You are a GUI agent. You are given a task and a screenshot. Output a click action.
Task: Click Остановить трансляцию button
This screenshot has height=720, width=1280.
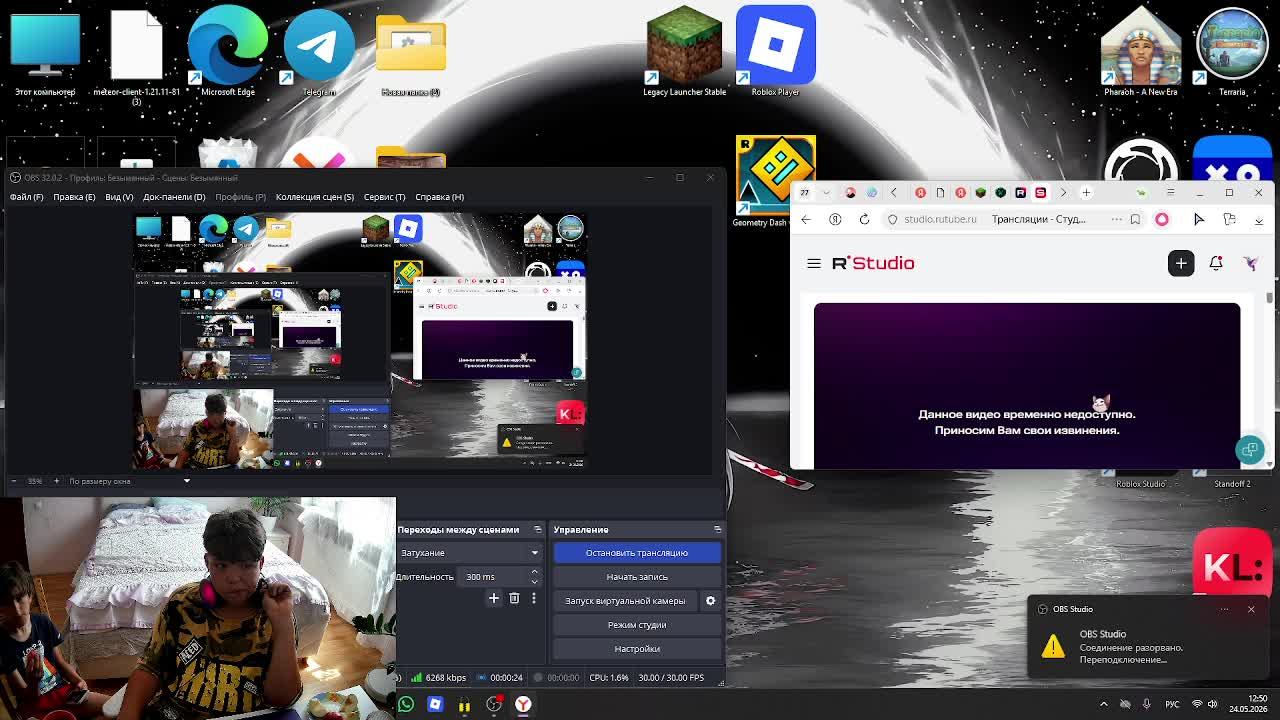(637, 553)
